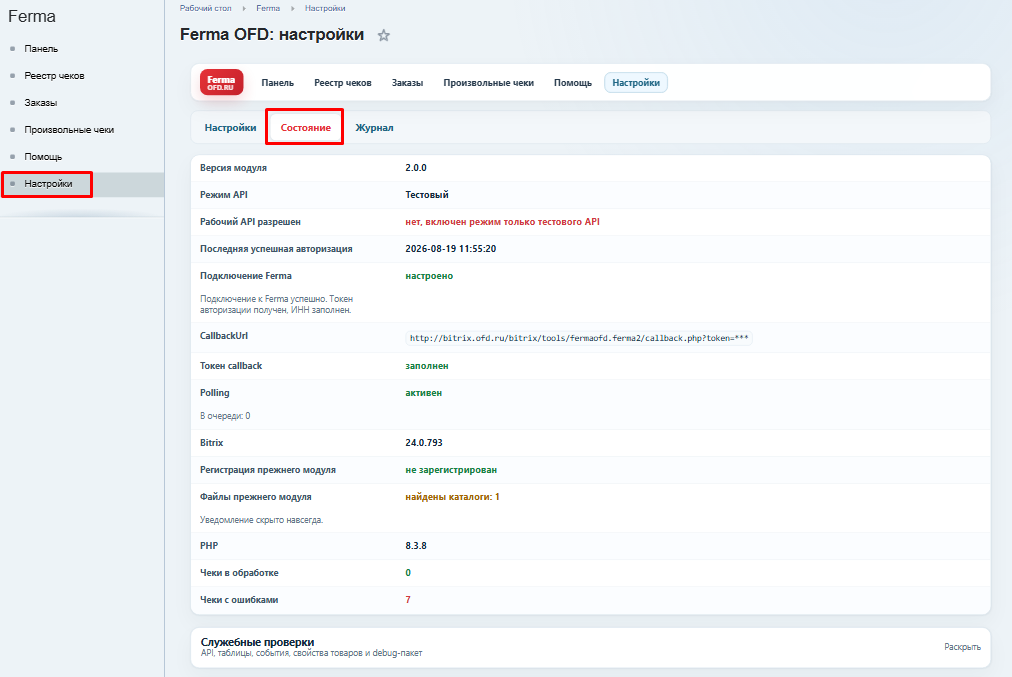Image resolution: width=1012 pixels, height=677 pixels.
Task: Click the 'В очереди: 0' note
Action: point(225,416)
